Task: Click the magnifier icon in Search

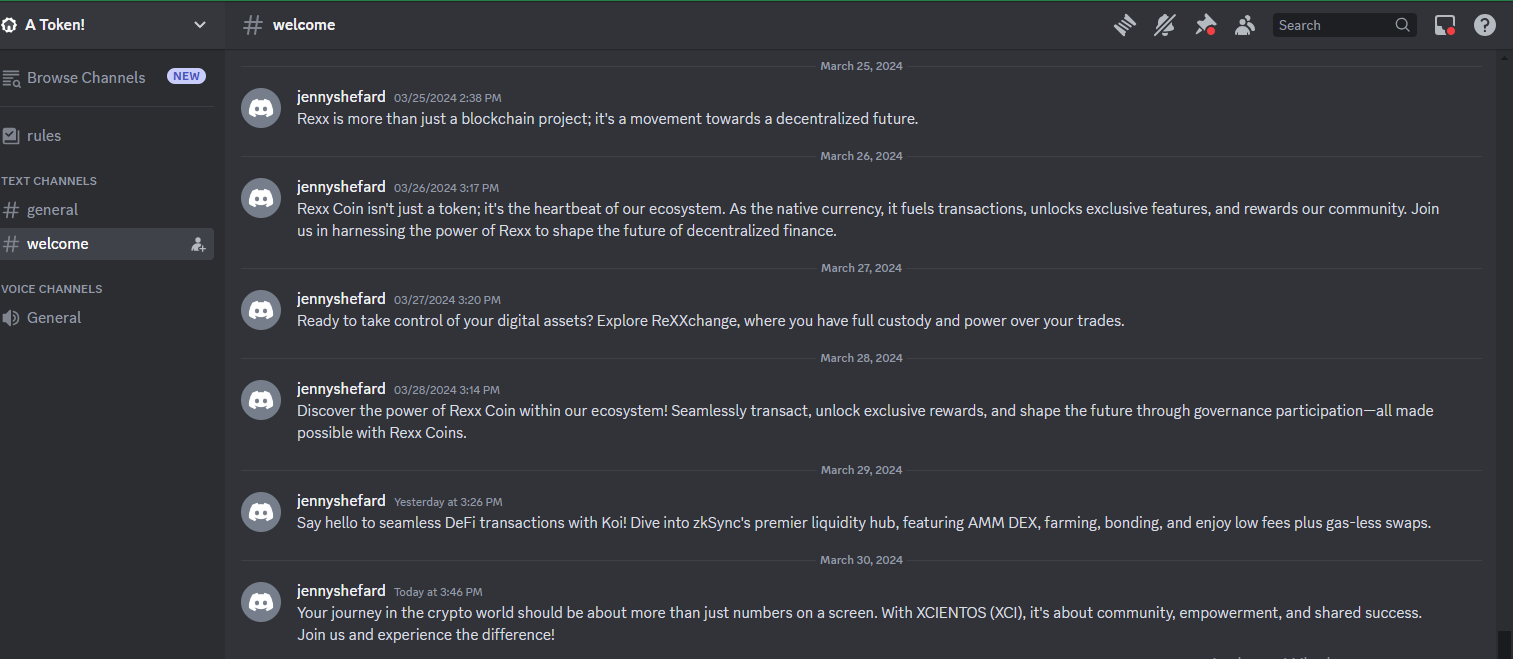Action: click(1403, 25)
